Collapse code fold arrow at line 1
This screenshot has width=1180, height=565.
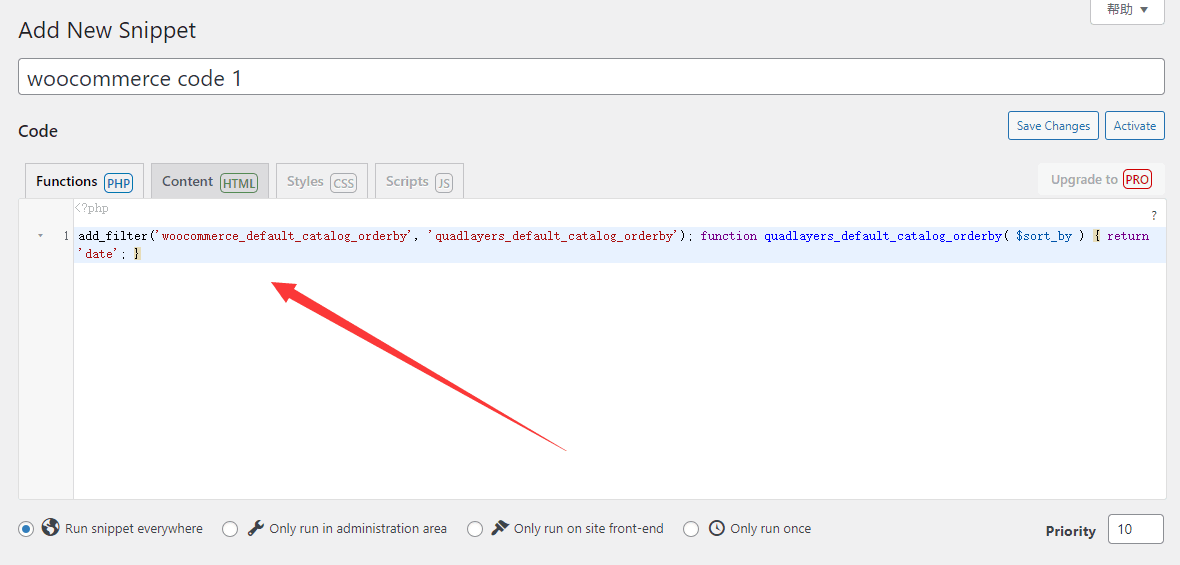click(40, 236)
